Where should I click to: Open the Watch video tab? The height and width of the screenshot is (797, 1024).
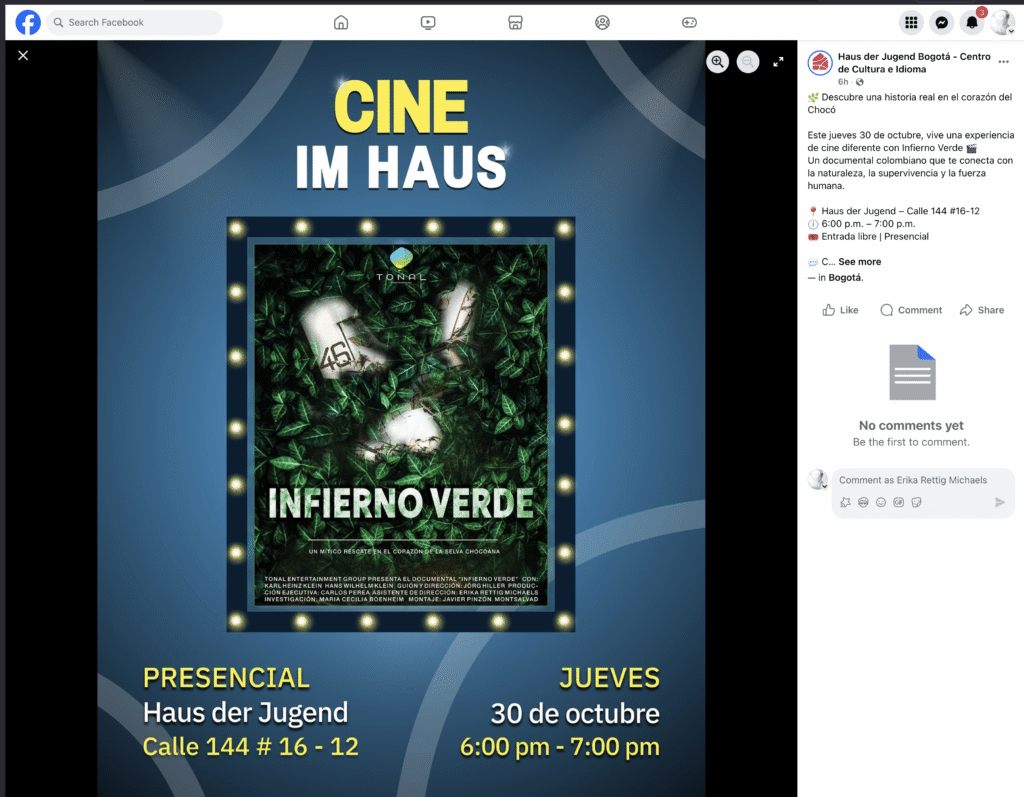tap(428, 22)
